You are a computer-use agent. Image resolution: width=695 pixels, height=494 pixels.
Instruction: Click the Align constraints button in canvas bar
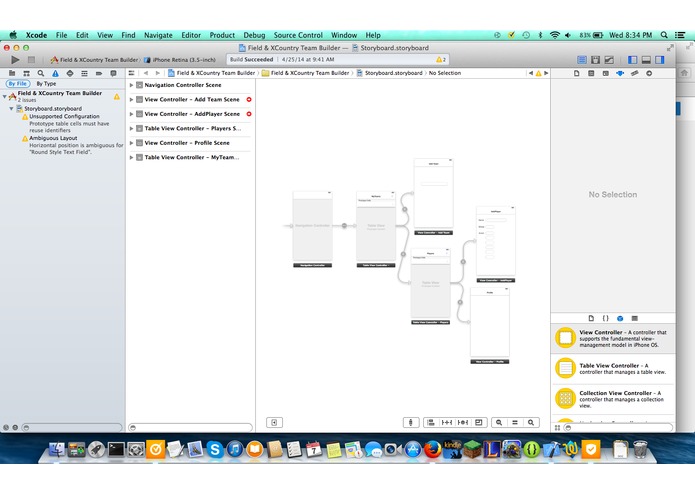[x=431, y=422]
